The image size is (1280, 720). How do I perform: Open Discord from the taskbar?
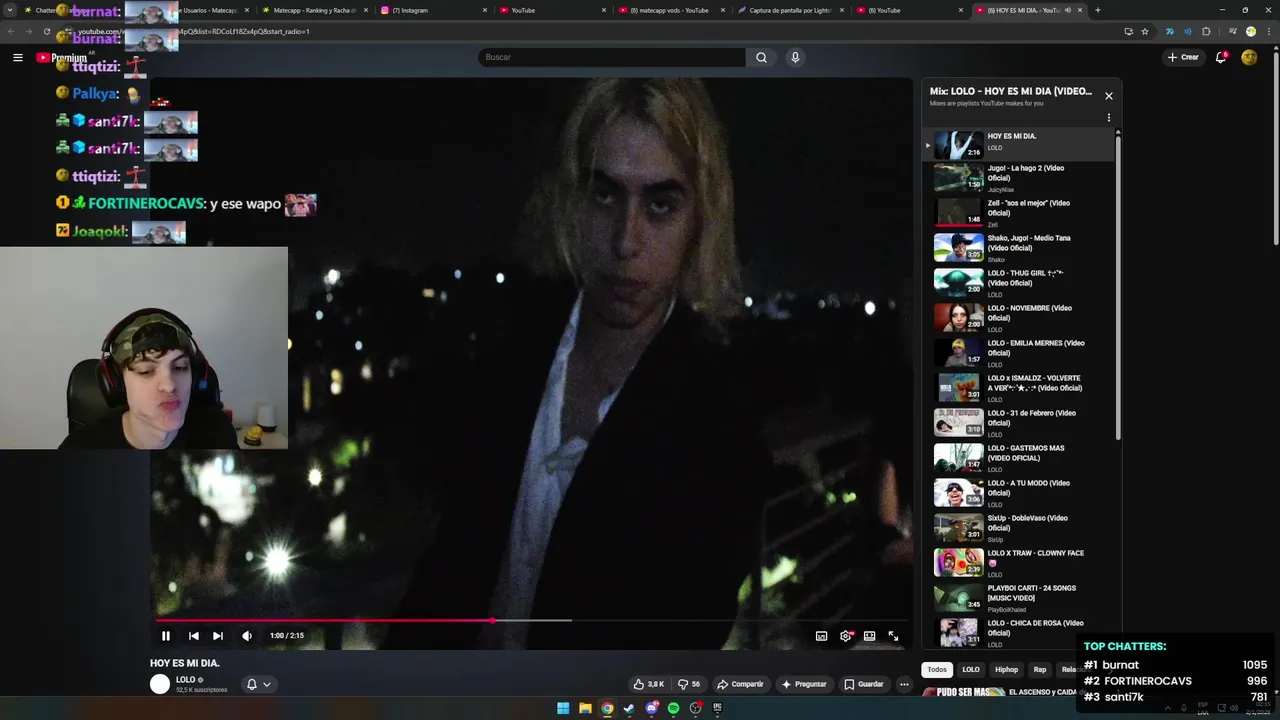point(651,708)
